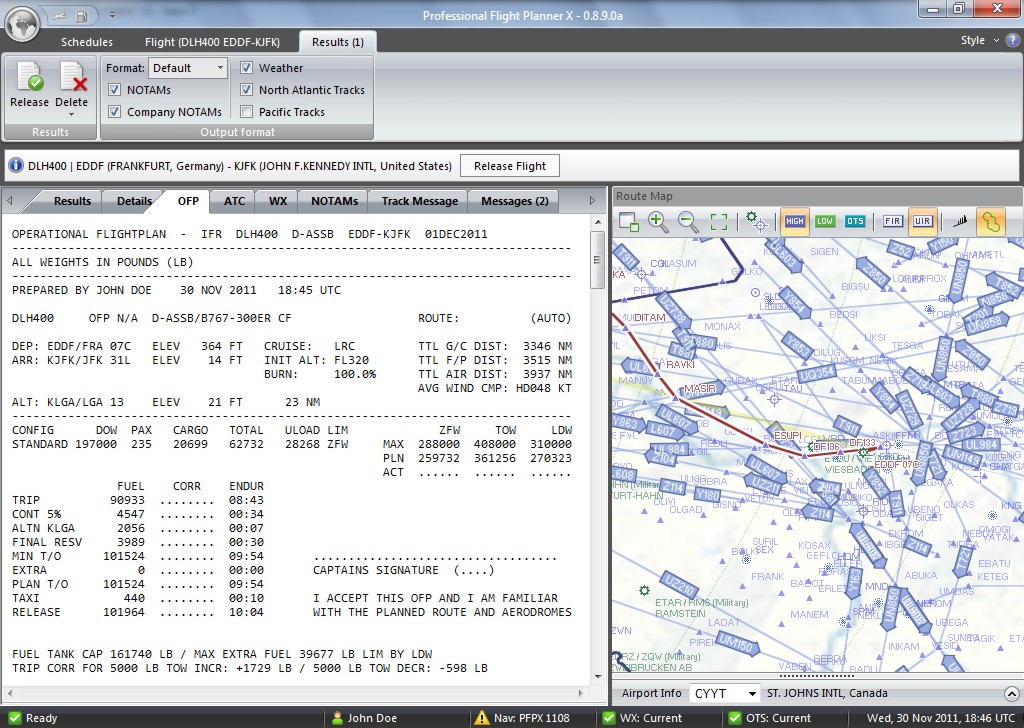Screen dimensions: 1024x728
Task: Open the NOTAMs document tab
Action: click(334, 201)
